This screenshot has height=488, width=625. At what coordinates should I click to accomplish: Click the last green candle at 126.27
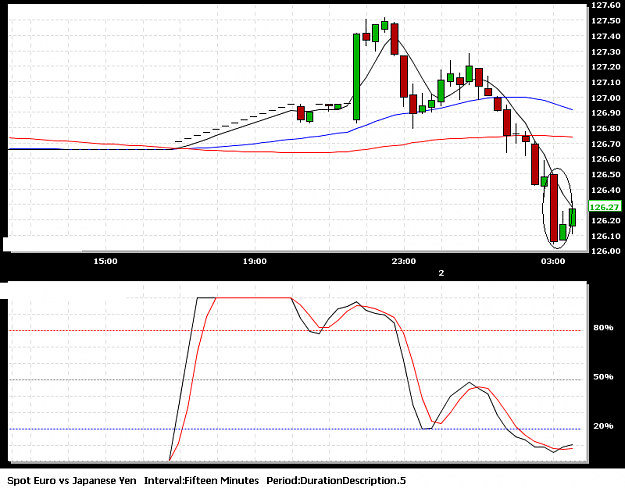573,217
